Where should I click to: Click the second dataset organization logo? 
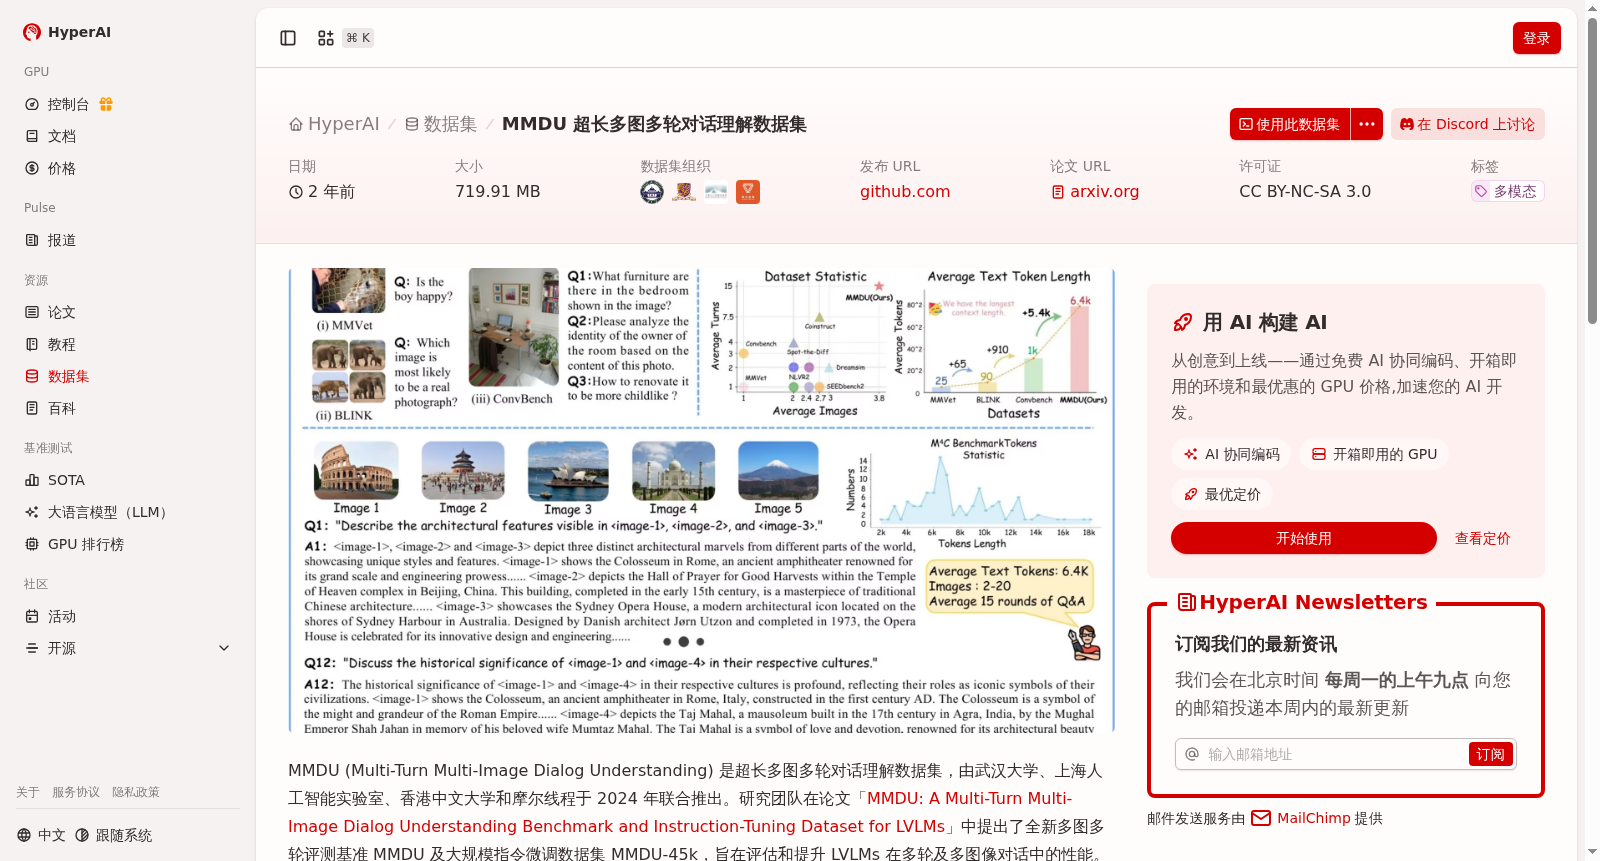(x=684, y=191)
